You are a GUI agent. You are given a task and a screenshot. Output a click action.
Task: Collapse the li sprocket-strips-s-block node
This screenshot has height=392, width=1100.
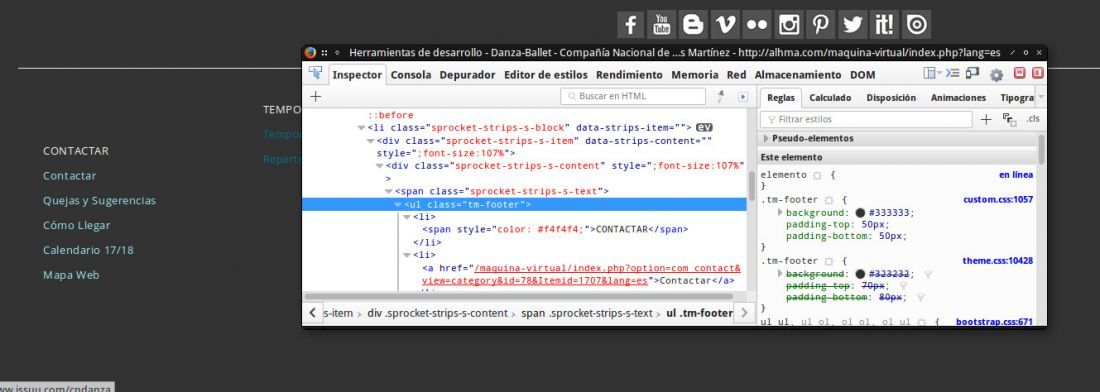[361, 128]
